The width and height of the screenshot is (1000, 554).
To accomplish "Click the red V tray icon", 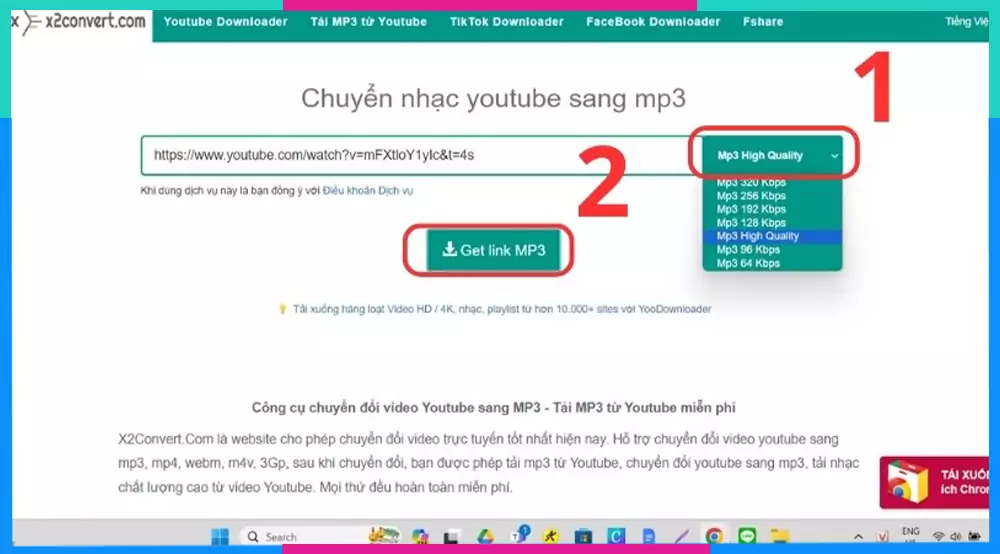I will pyautogui.click(x=883, y=537).
